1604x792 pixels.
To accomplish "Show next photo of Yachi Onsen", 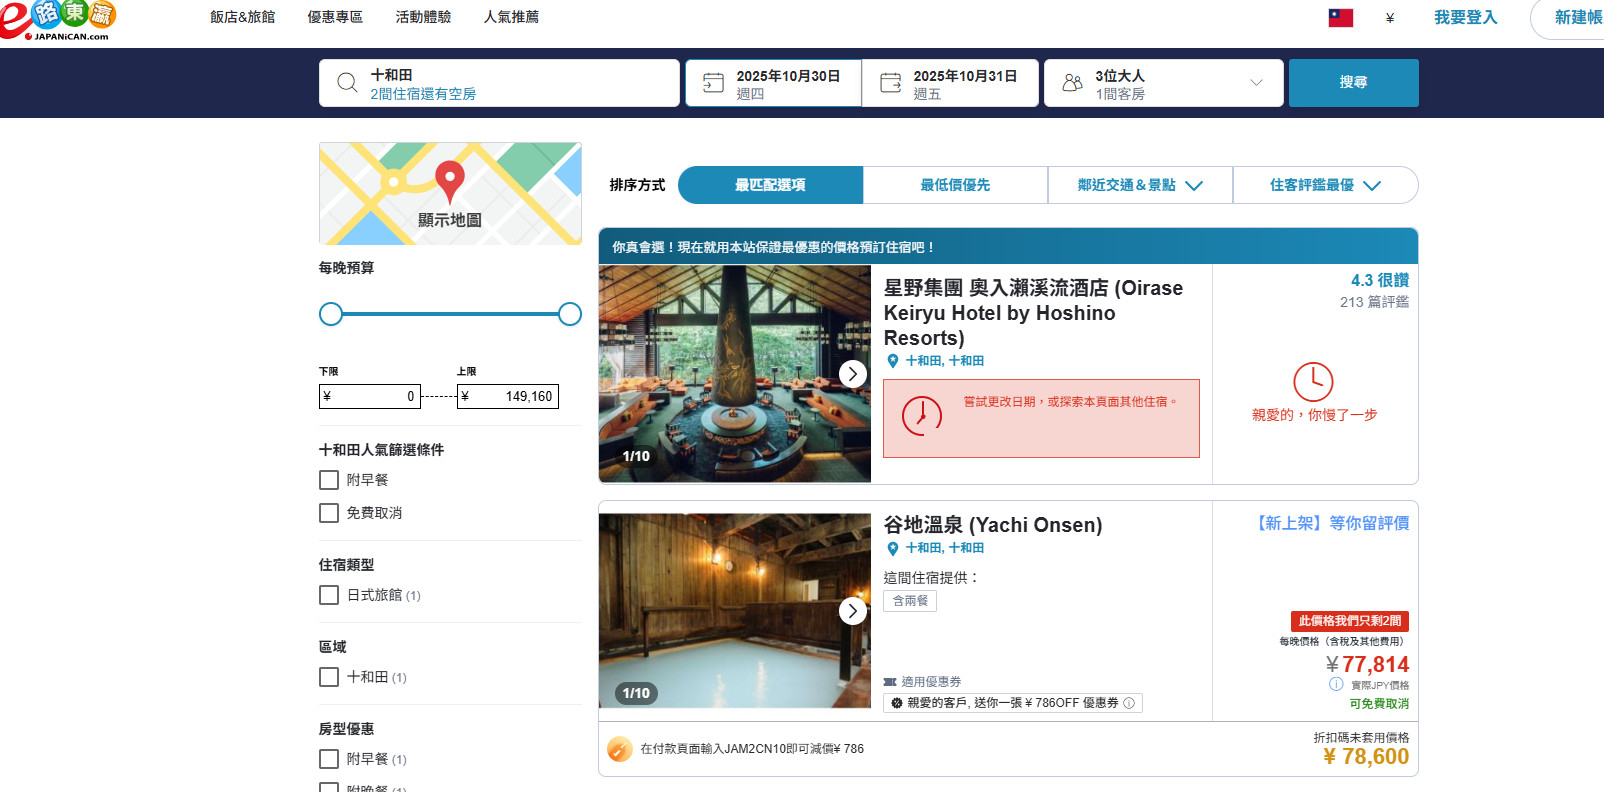I will tap(852, 611).
